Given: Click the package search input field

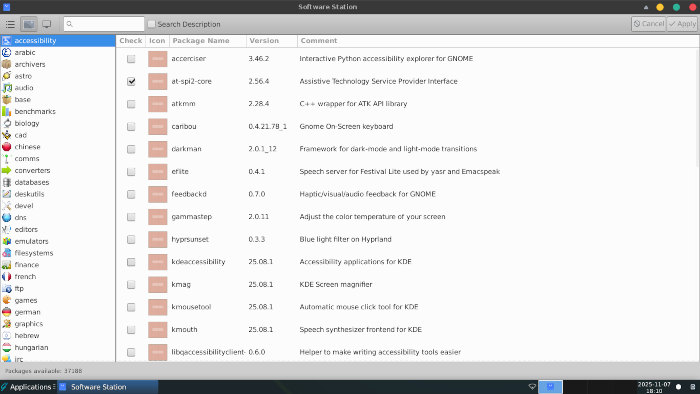Looking at the screenshot, I should (104, 24).
